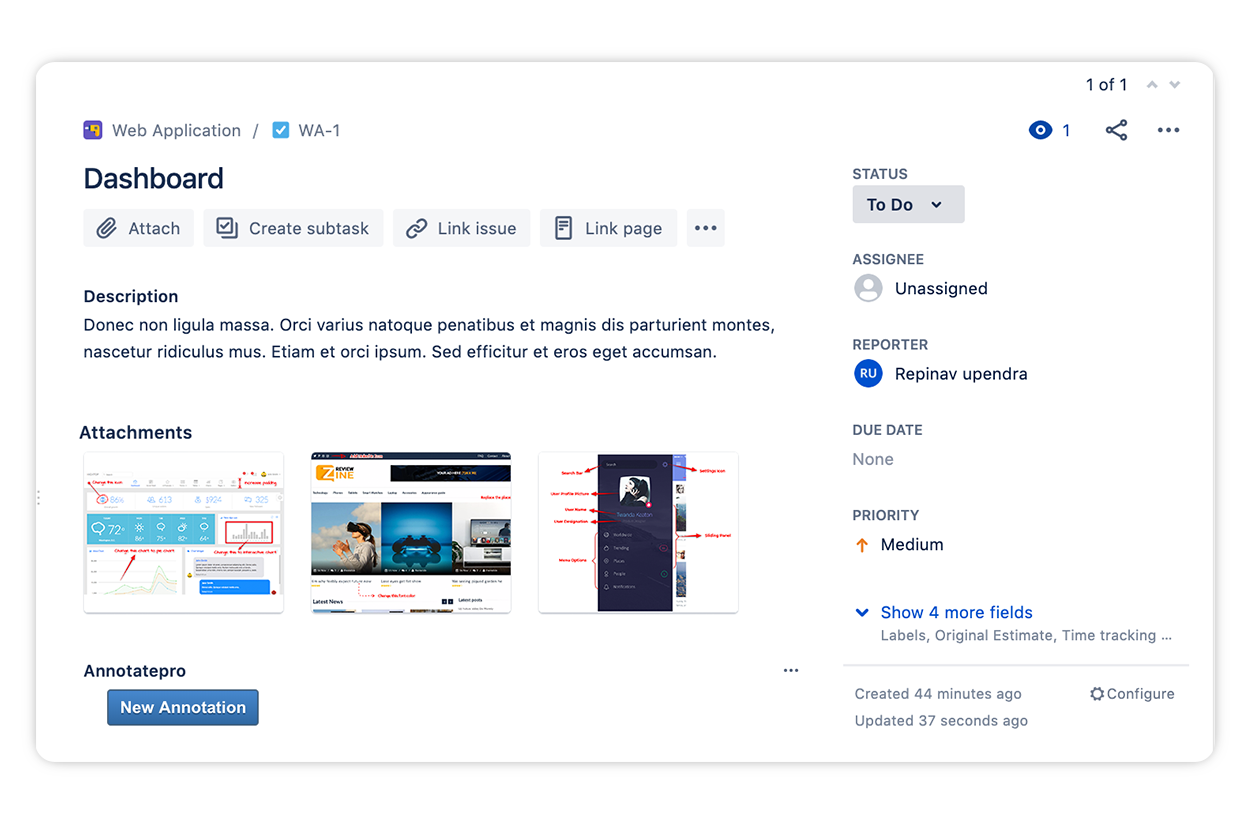Open the Annotatepro panel ellipsis menu

point(791,671)
